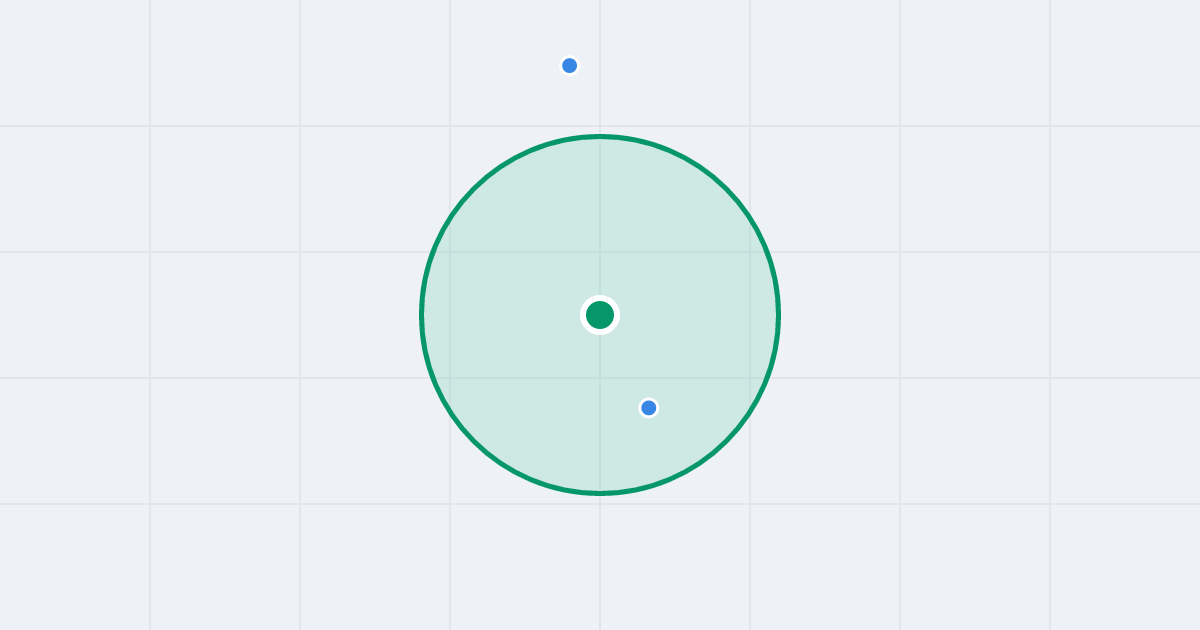Select the blue dot above the green circle

pos(570,66)
